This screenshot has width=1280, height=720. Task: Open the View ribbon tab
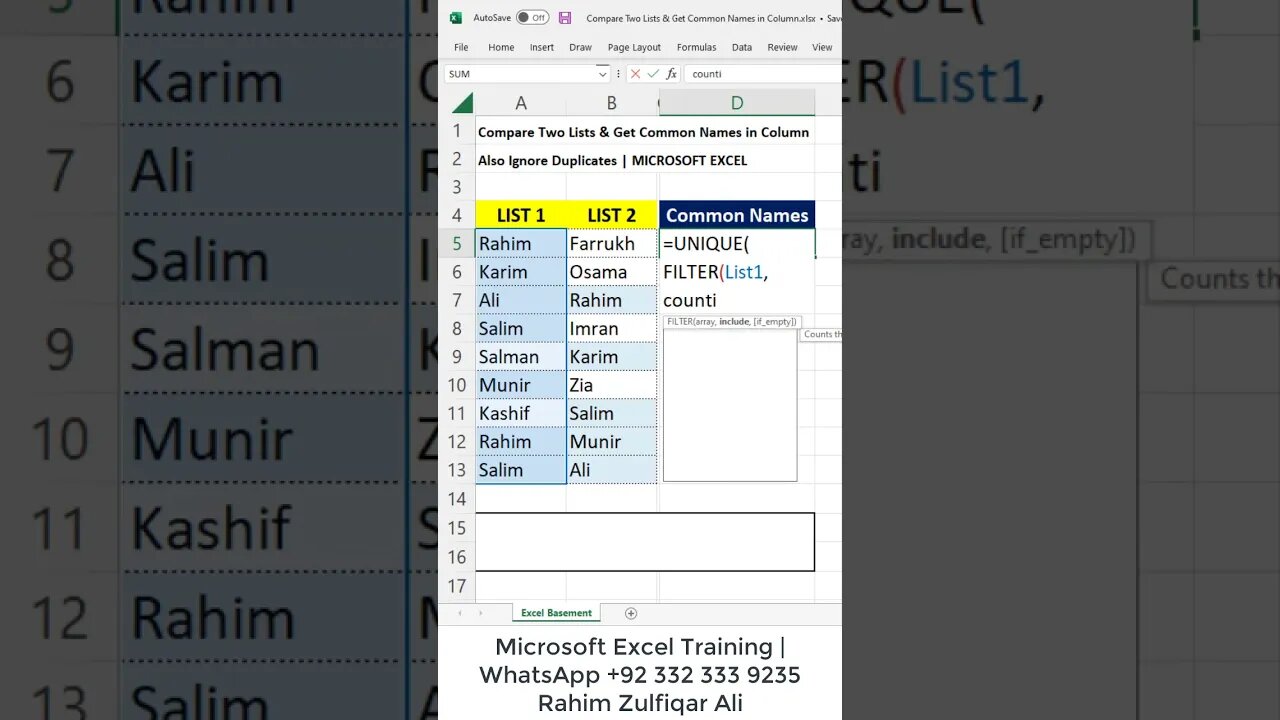(x=822, y=47)
